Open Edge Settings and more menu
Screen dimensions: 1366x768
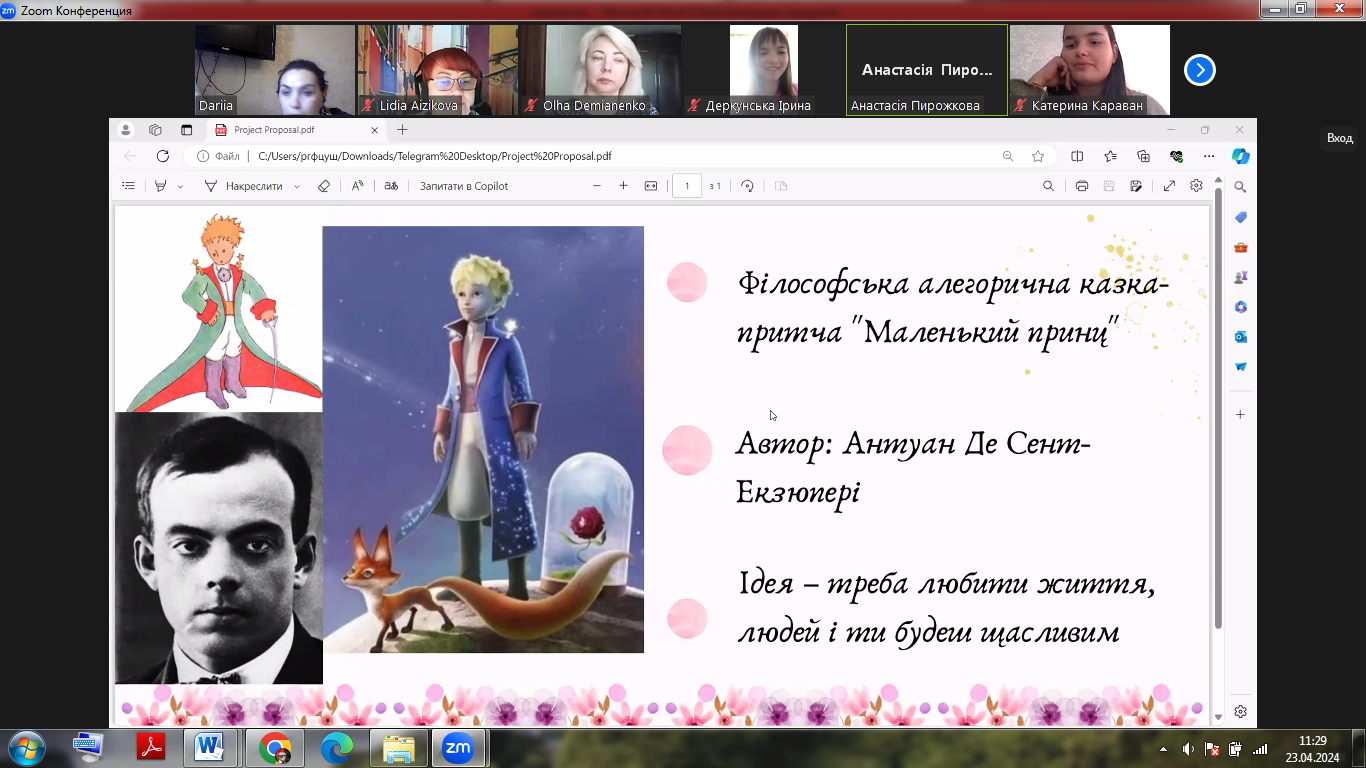1209,156
